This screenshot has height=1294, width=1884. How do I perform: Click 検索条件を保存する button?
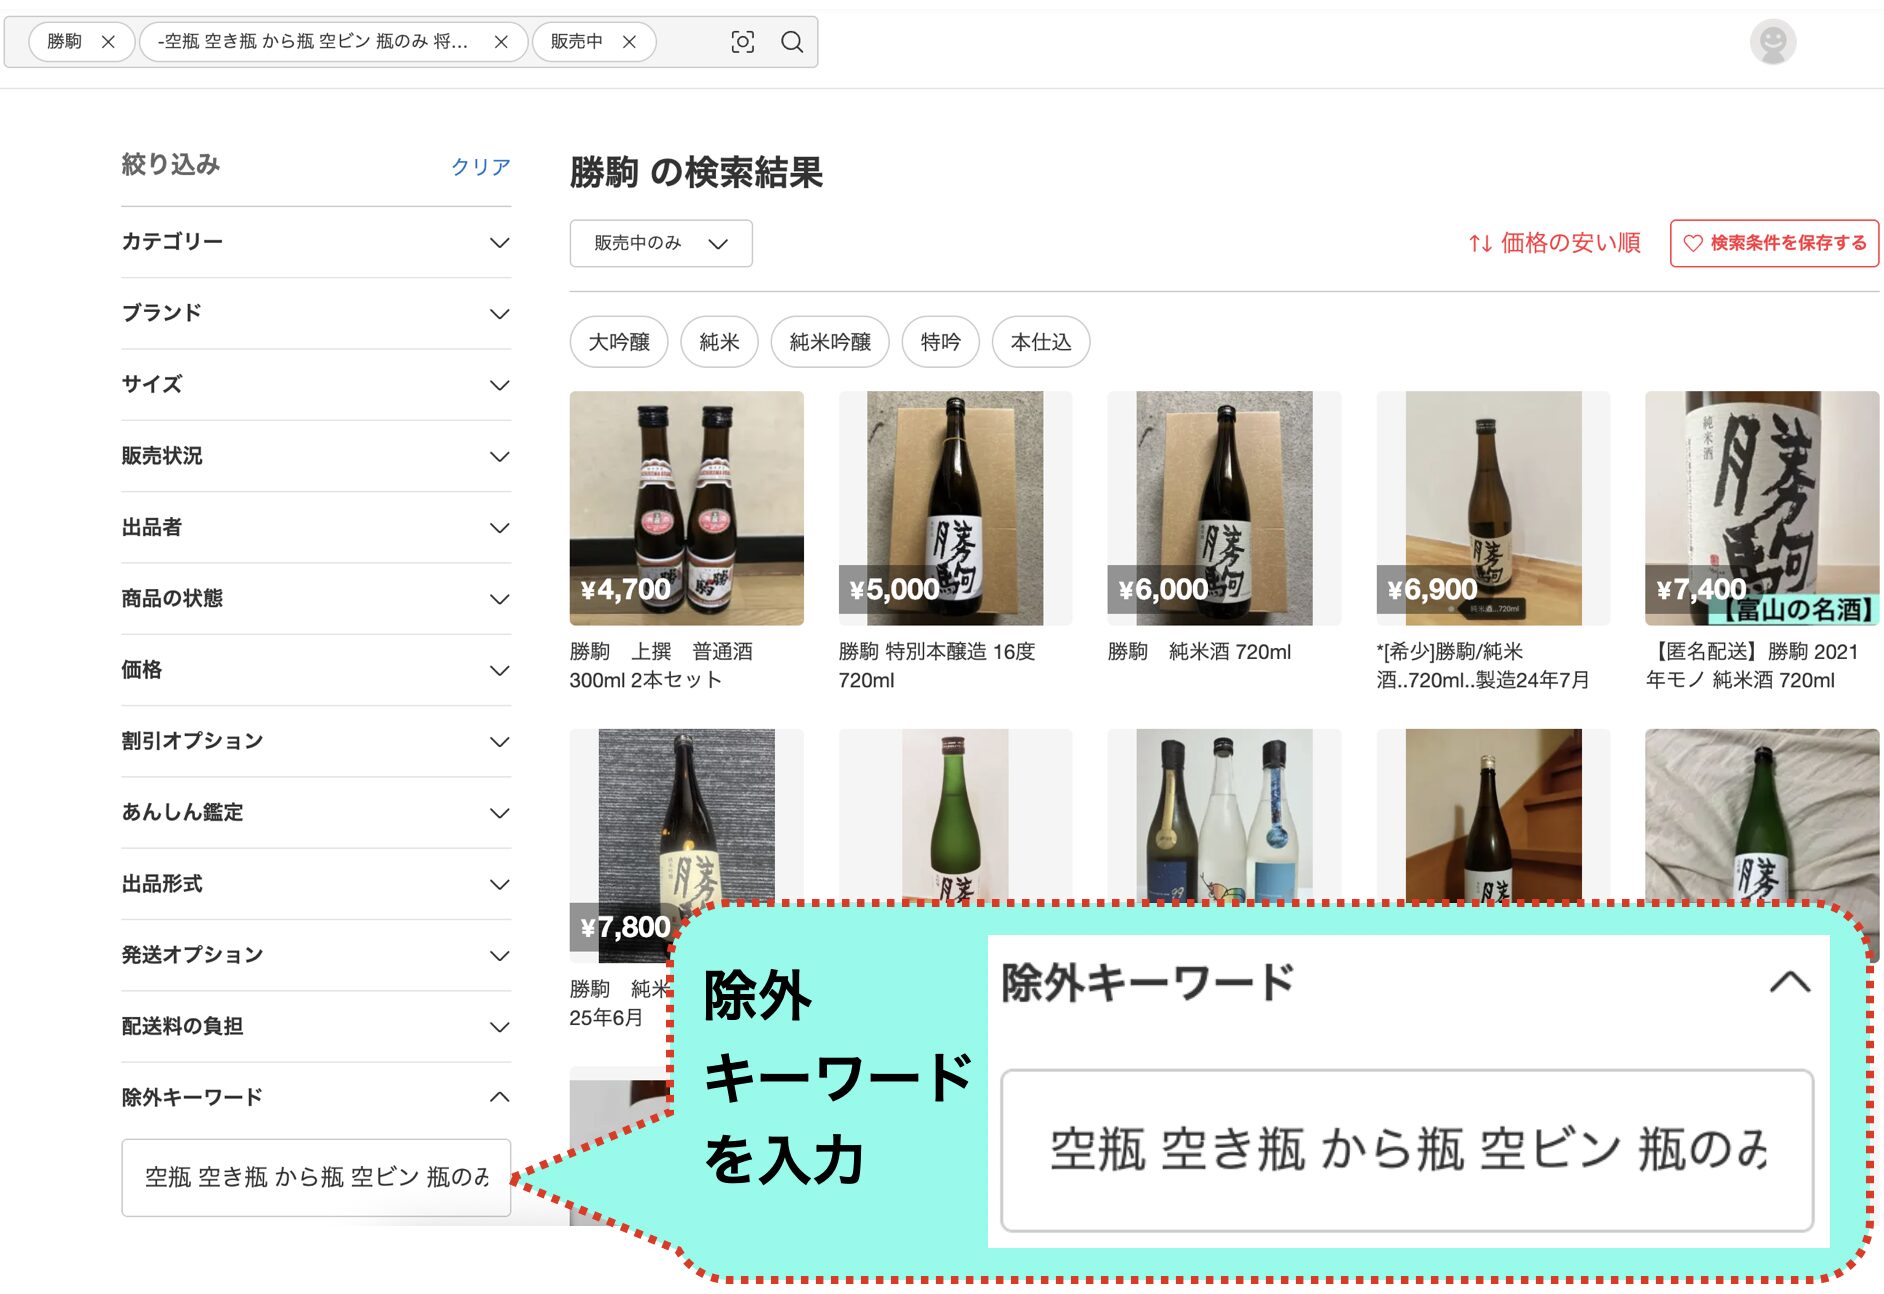click(x=1774, y=243)
